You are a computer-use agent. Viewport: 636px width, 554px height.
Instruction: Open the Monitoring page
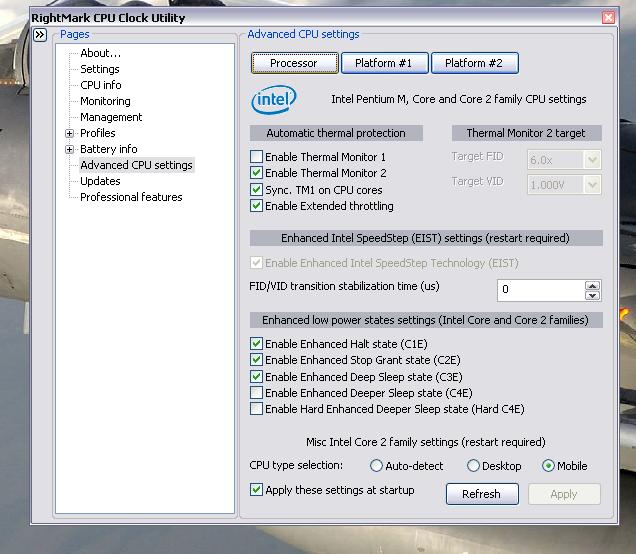click(x=105, y=101)
